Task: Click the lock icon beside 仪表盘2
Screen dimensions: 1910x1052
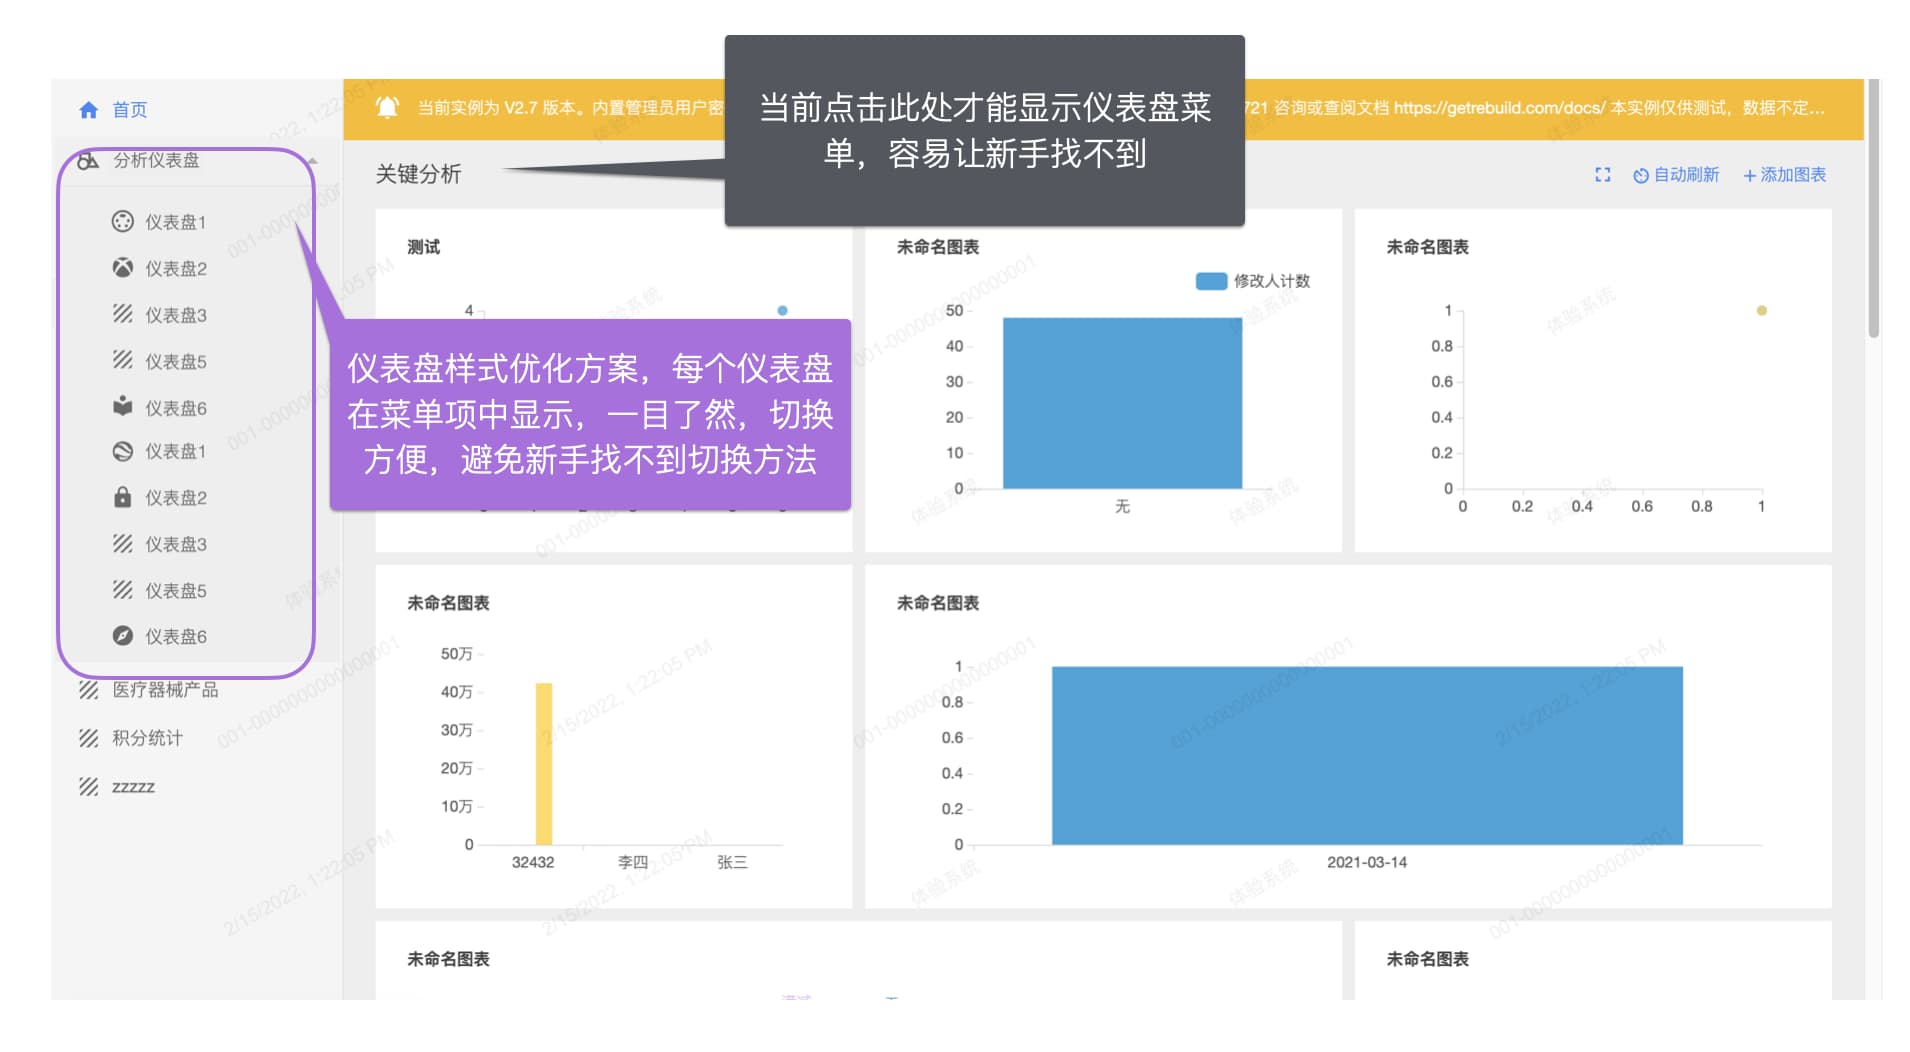Action: tap(122, 497)
